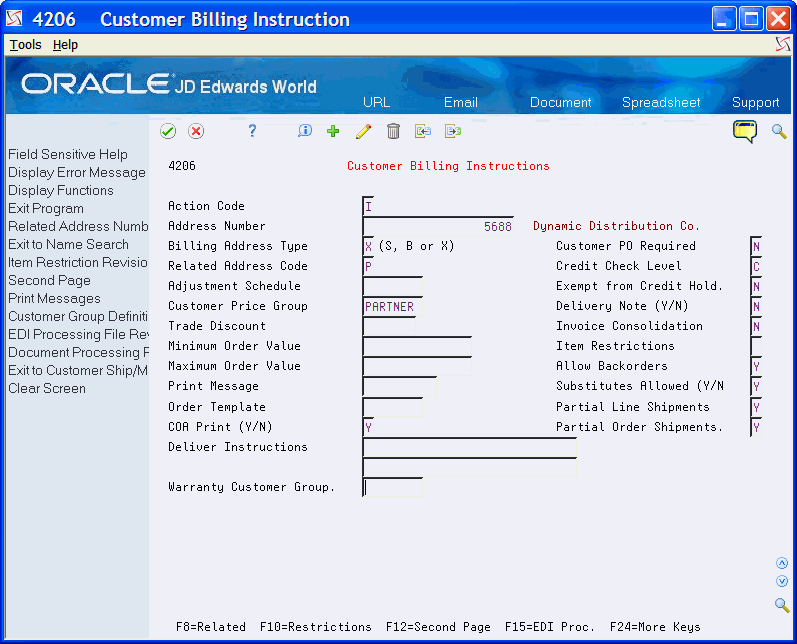Click the Adjustment Schedule field
The width and height of the screenshot is (797, 644).
click(393, 286)
